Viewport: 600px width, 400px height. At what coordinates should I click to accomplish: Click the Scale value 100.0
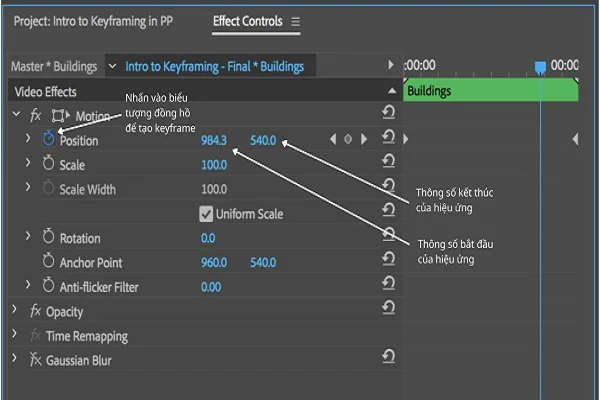[214, 165]
